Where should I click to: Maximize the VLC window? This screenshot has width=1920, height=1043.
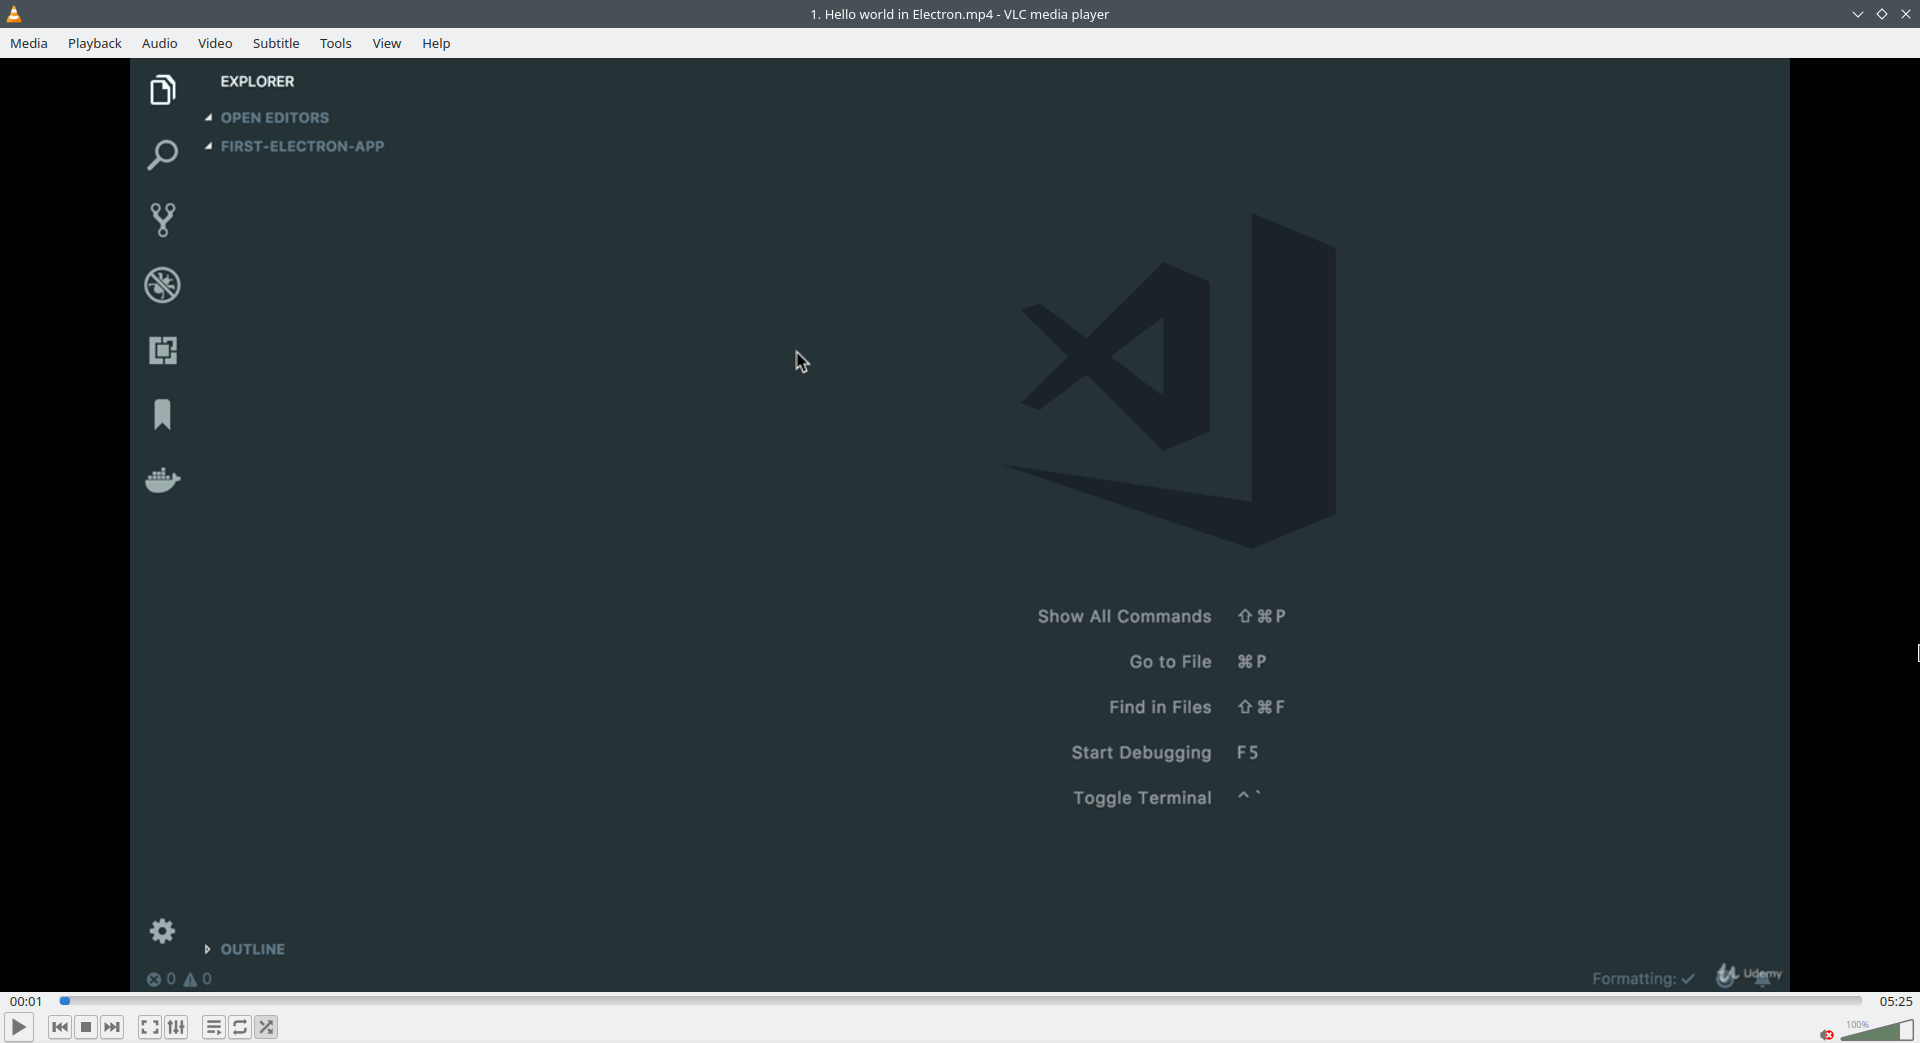1882,14
